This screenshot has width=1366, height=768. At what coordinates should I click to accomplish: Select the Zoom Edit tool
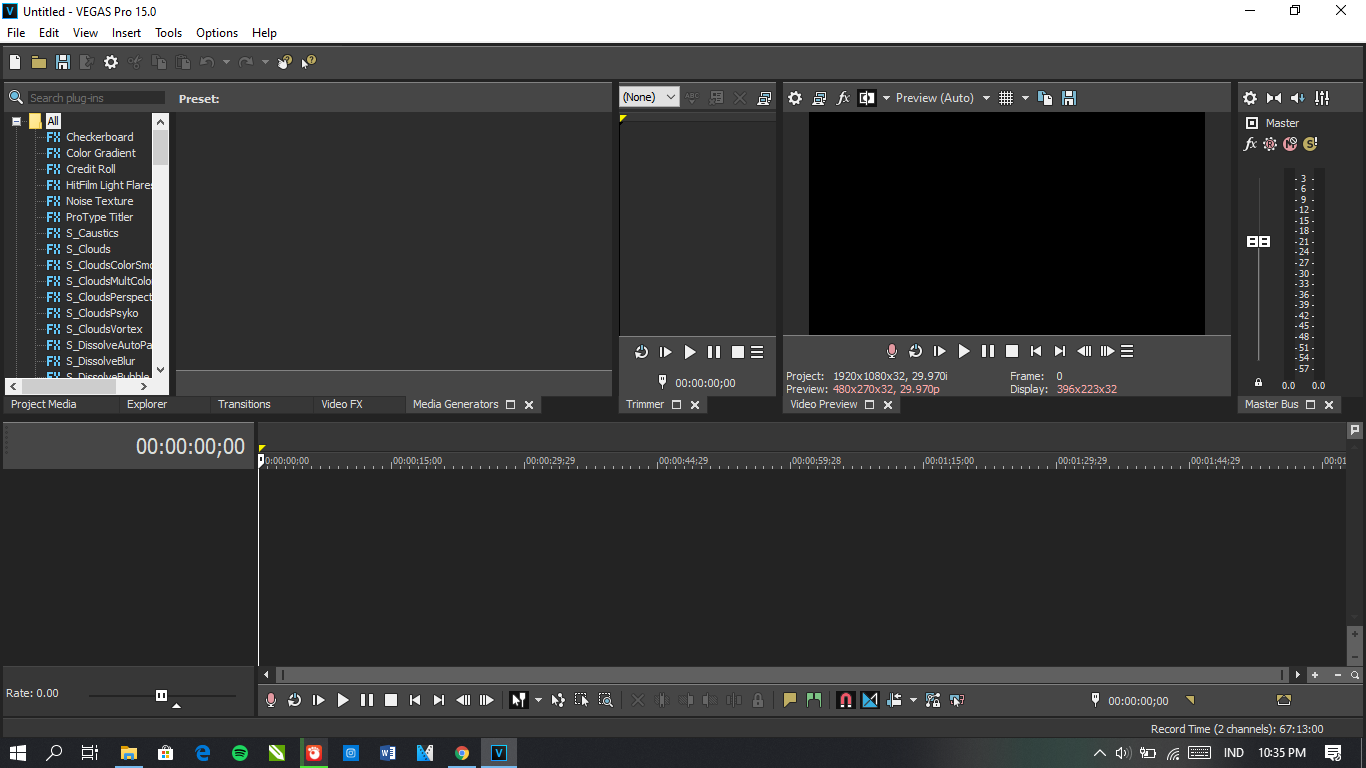pos(606,700)
